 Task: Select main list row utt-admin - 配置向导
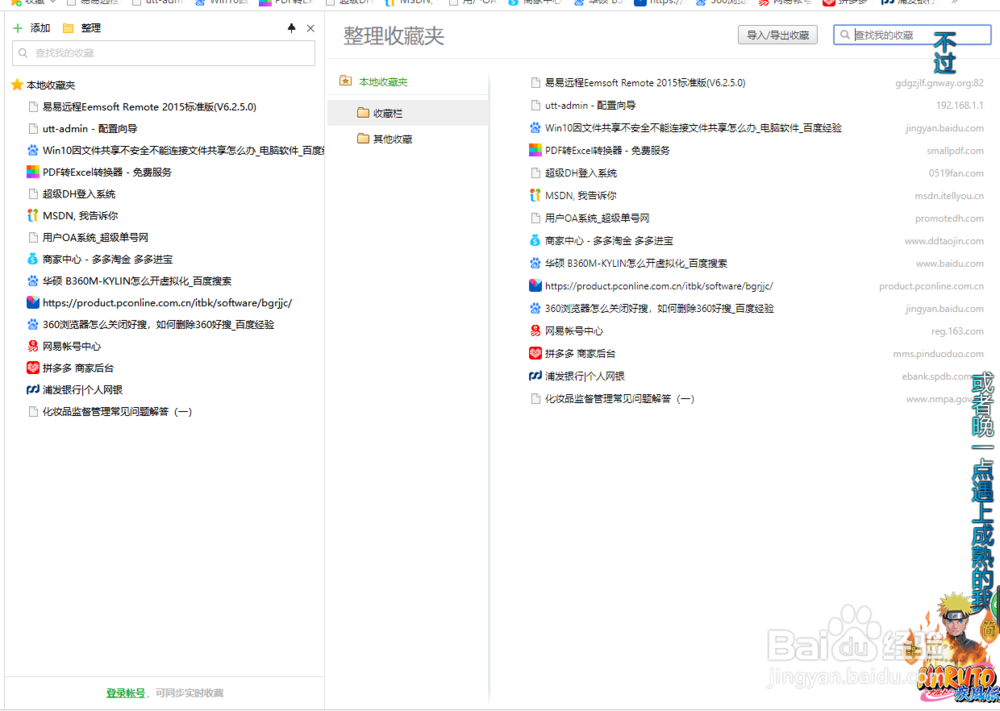click(x=756, y=105)
